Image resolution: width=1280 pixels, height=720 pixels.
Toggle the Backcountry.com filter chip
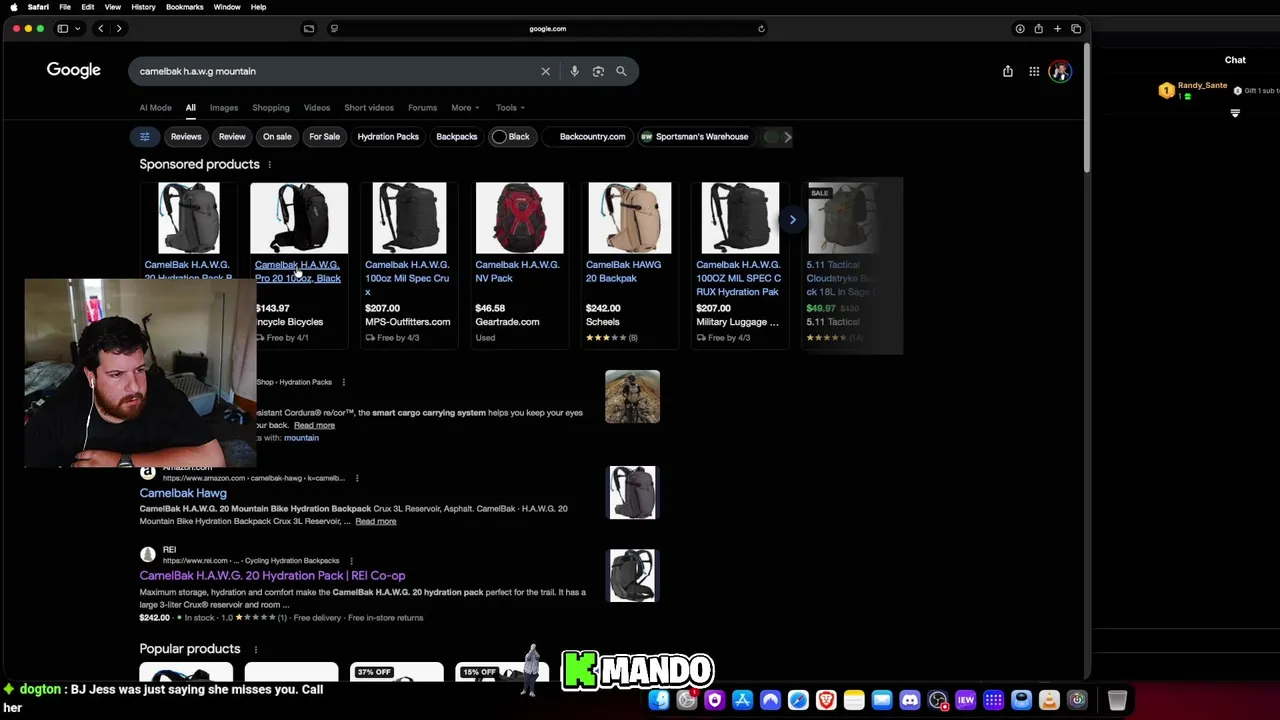pyautogui.click(x=587, y=137)
